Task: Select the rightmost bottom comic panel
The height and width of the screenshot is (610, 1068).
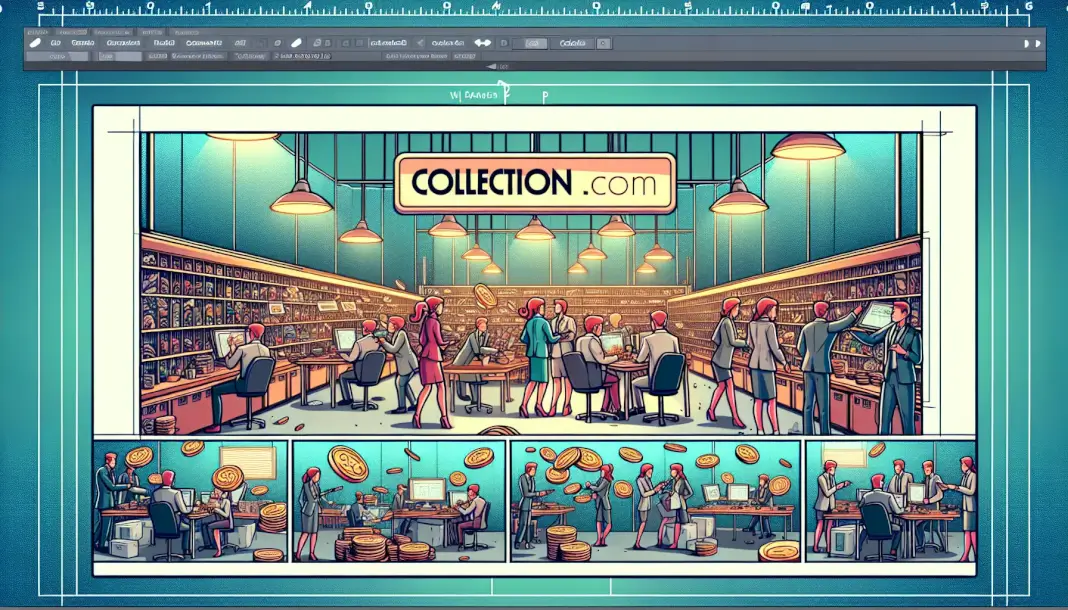Action: coord(890,500)
